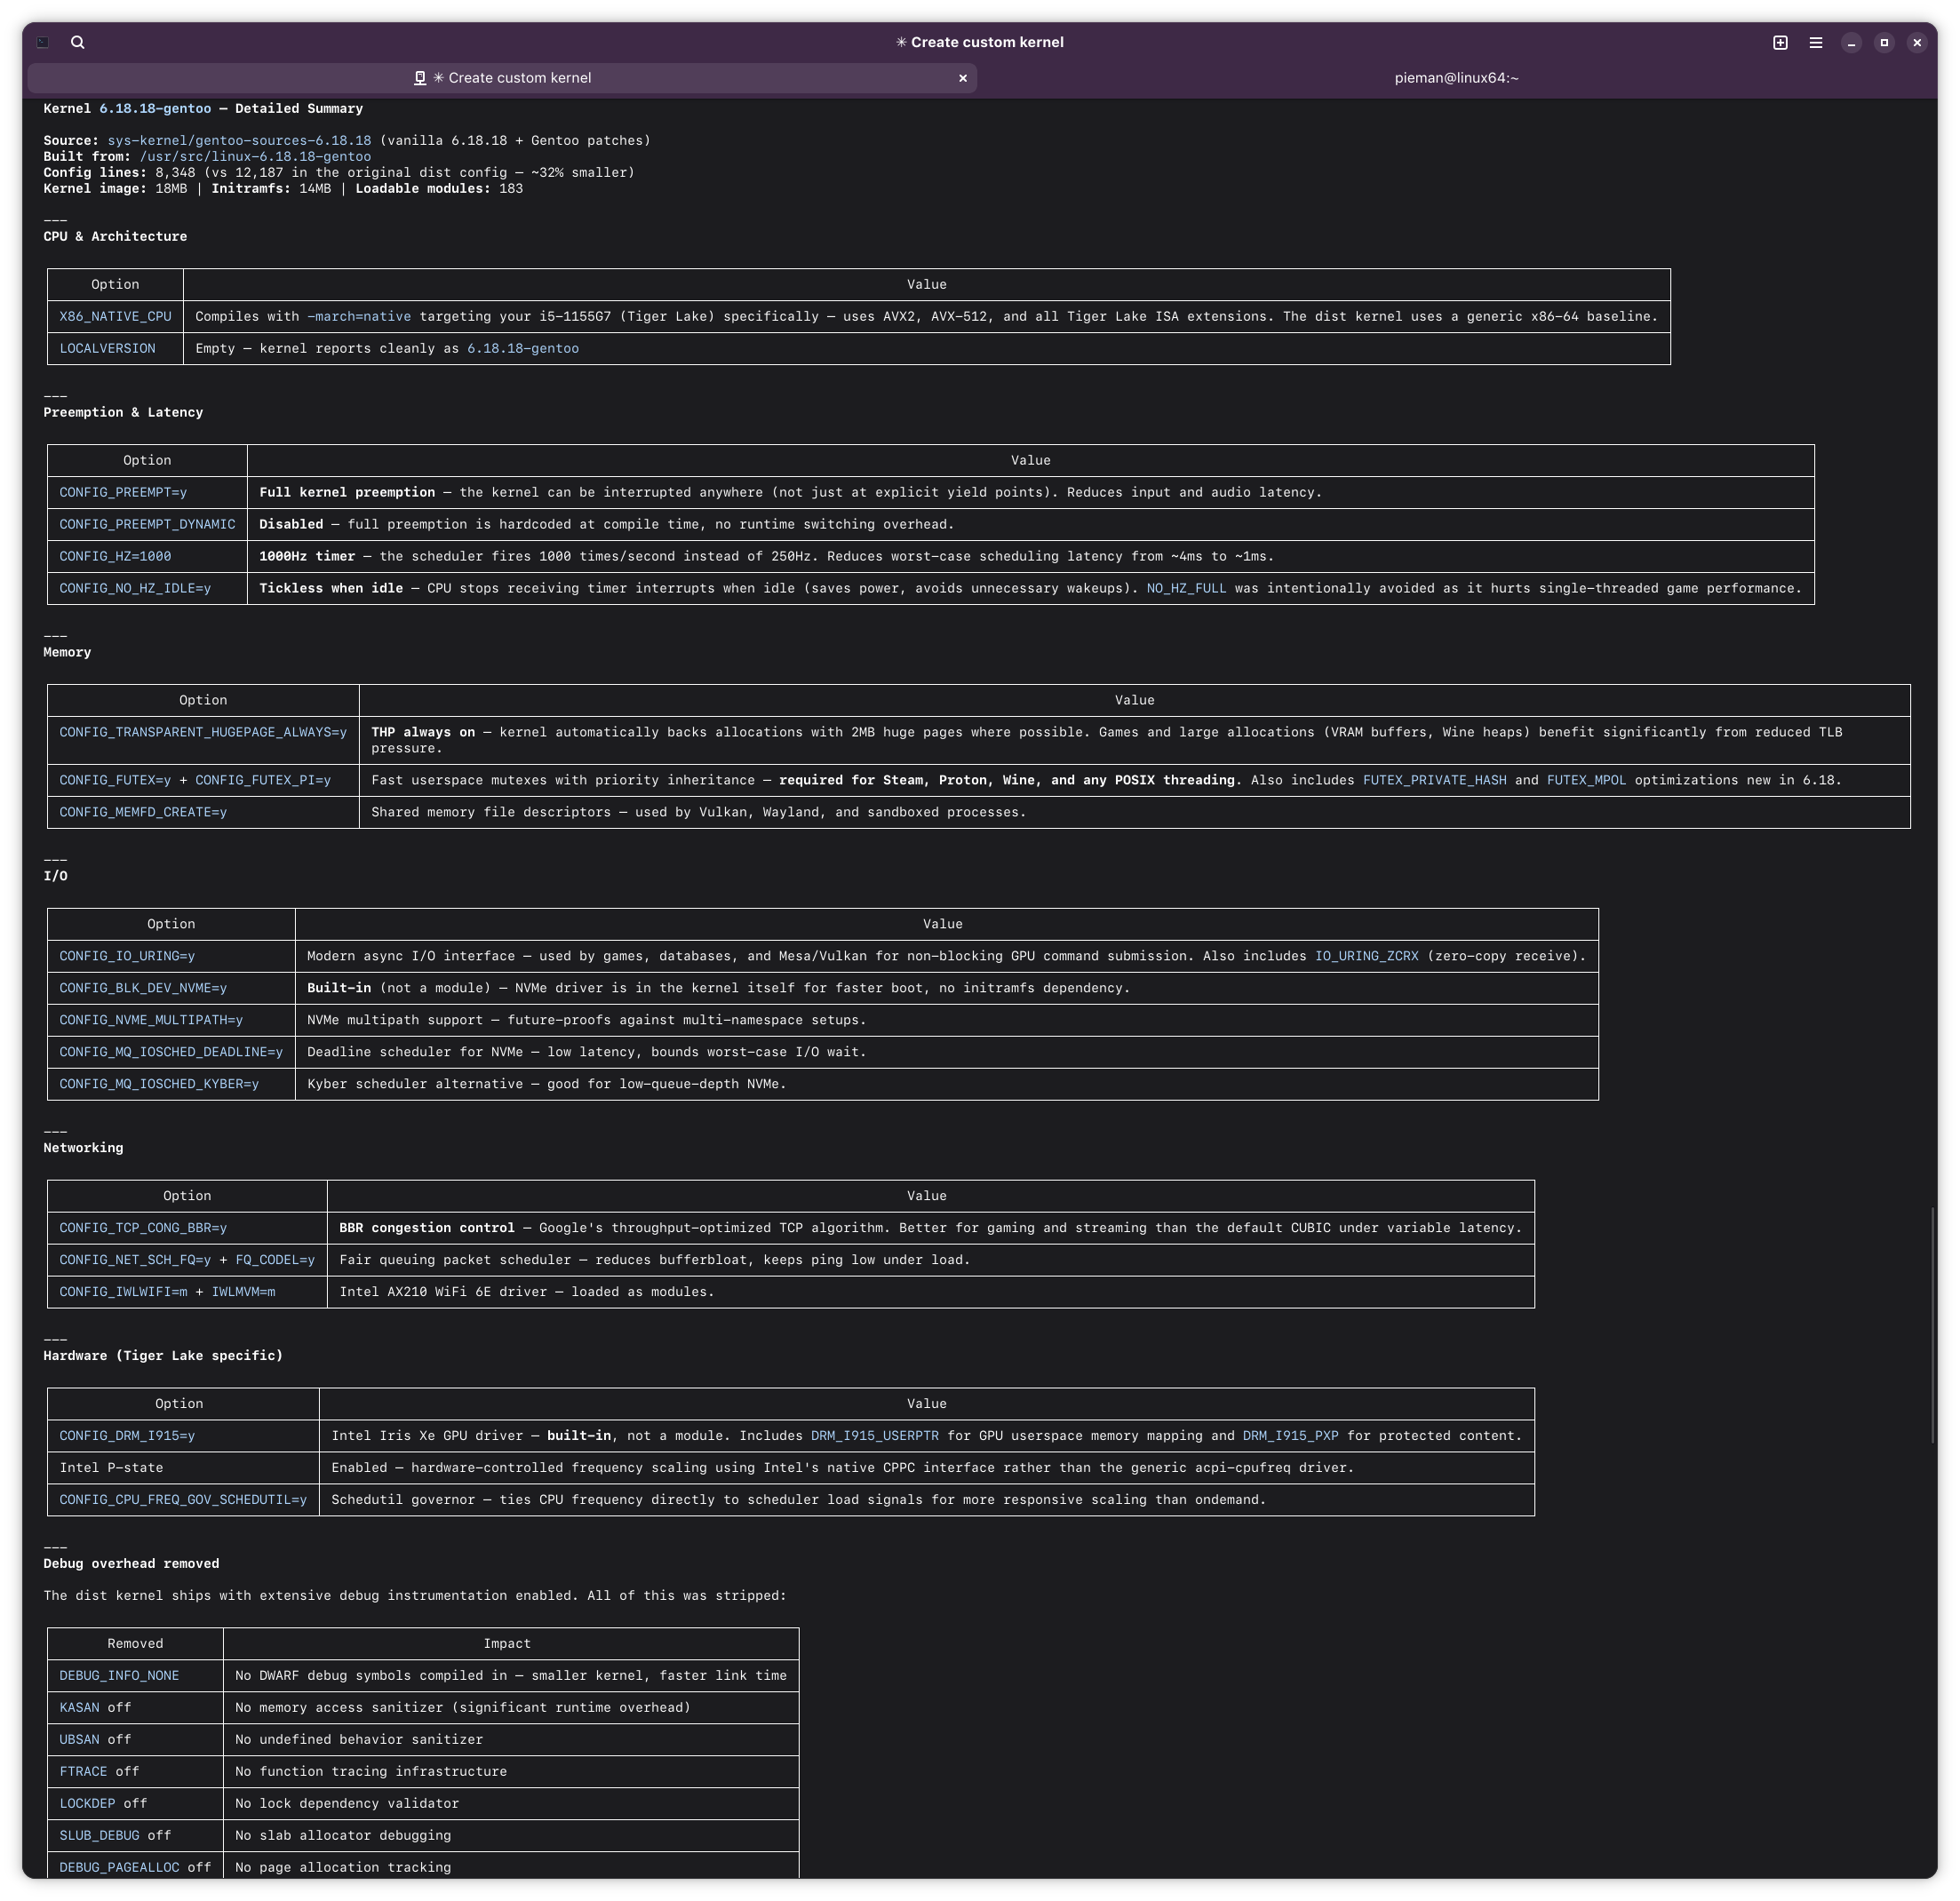The height and width of the screenshot is (1901, 1960).
Task: Open the hamburger main menu
Action: pos(1816,42)
